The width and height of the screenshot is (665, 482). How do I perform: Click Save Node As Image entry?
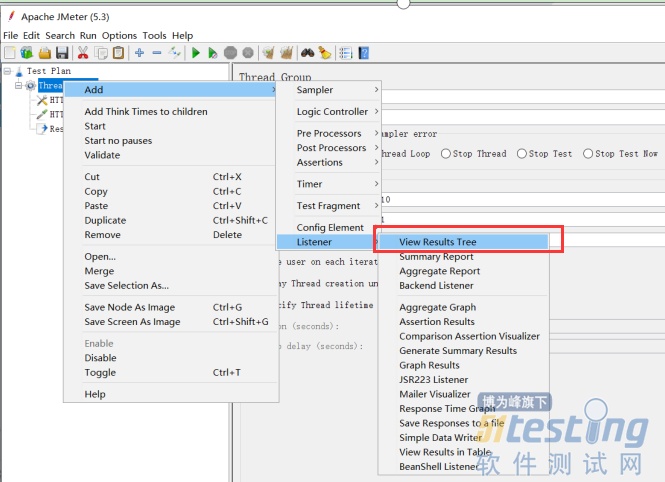click(x=171, y=307)
